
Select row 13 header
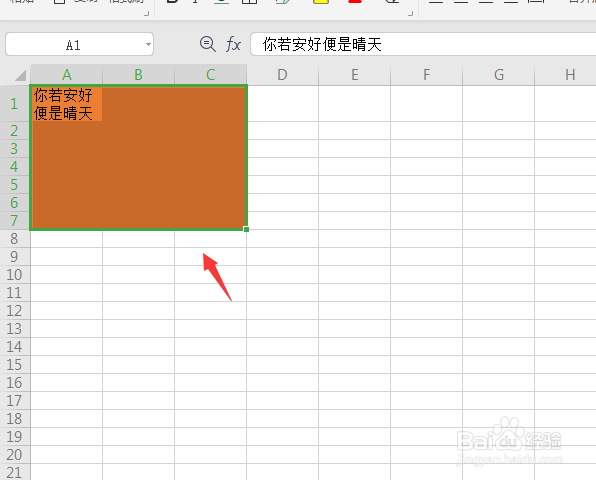[x=14, y=329]
